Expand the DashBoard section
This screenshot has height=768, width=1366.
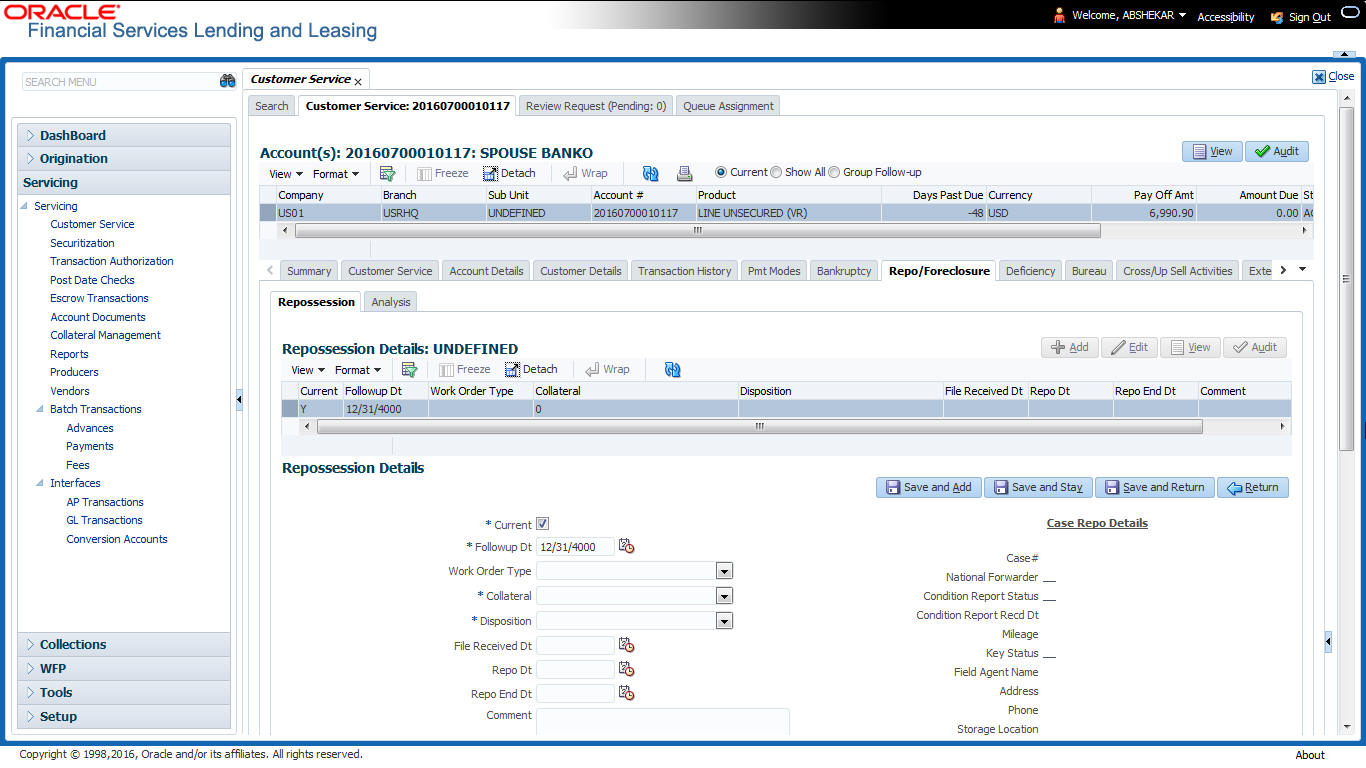31,135
